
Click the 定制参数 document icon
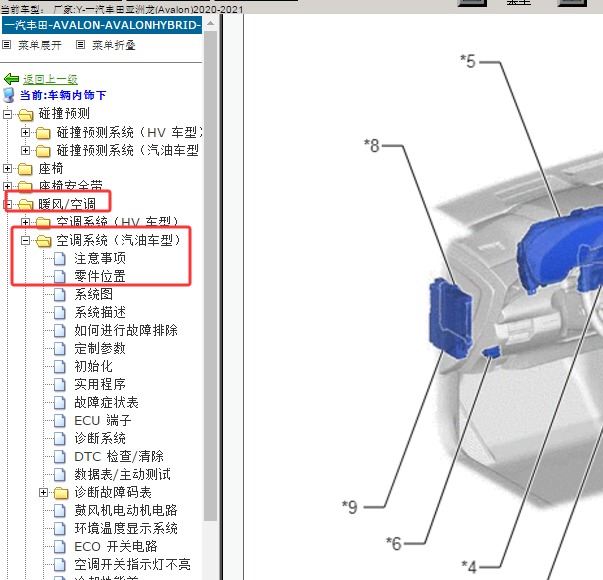click(60, 348)
